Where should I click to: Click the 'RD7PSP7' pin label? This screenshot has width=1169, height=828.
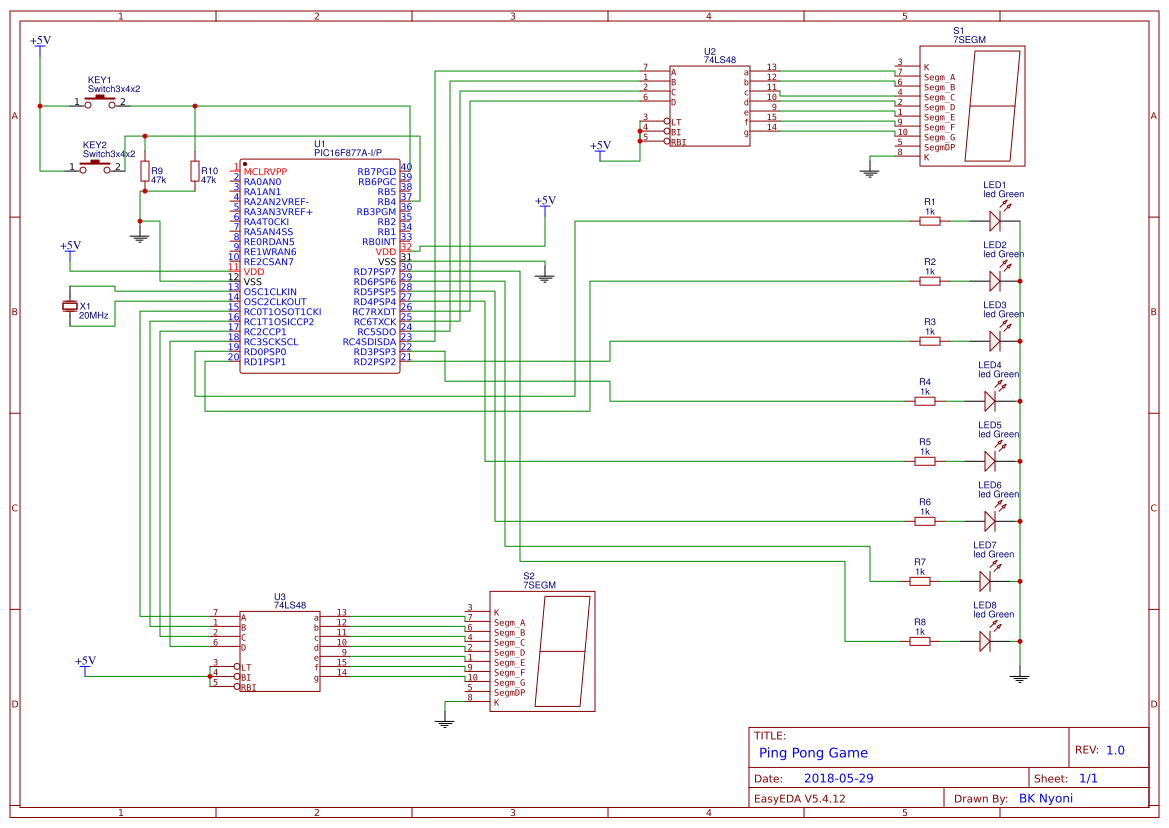(375, 272)
